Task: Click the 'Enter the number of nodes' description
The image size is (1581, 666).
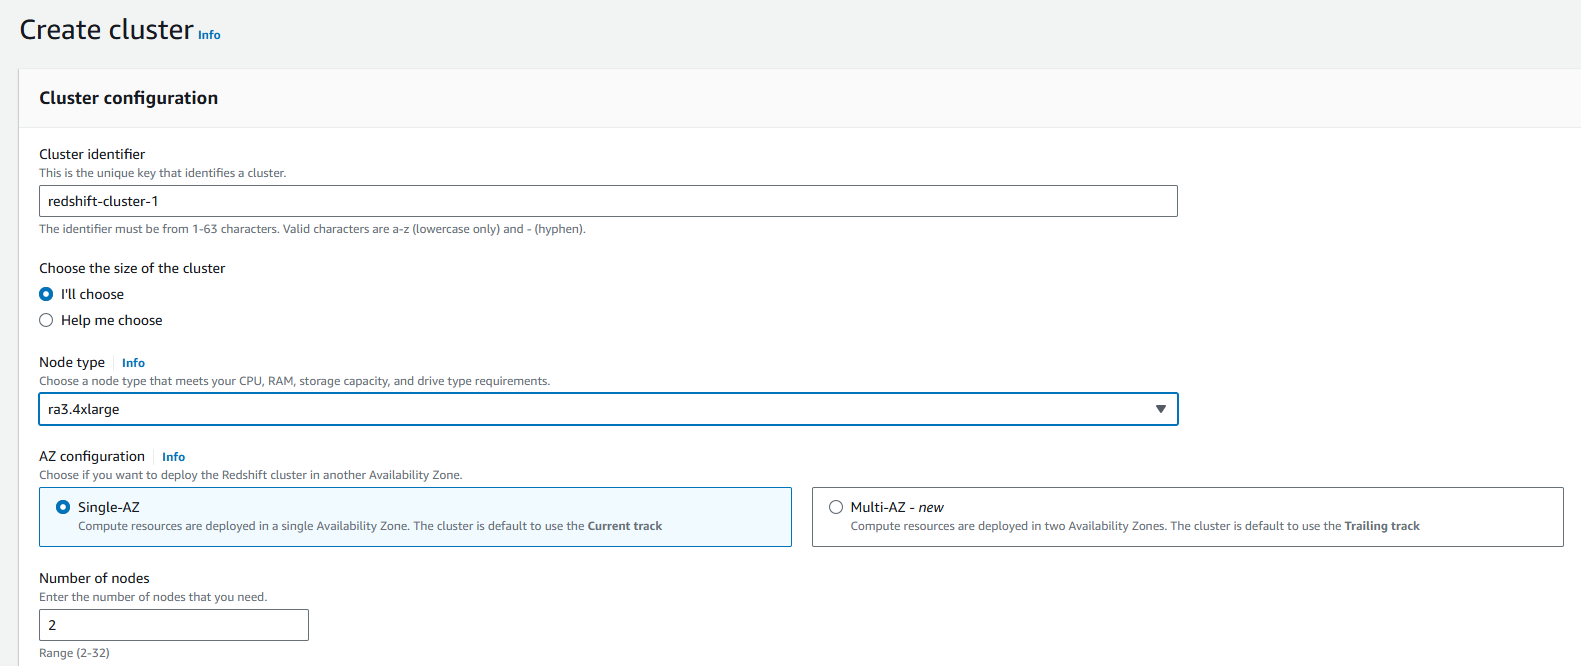Action: [153, 597]
